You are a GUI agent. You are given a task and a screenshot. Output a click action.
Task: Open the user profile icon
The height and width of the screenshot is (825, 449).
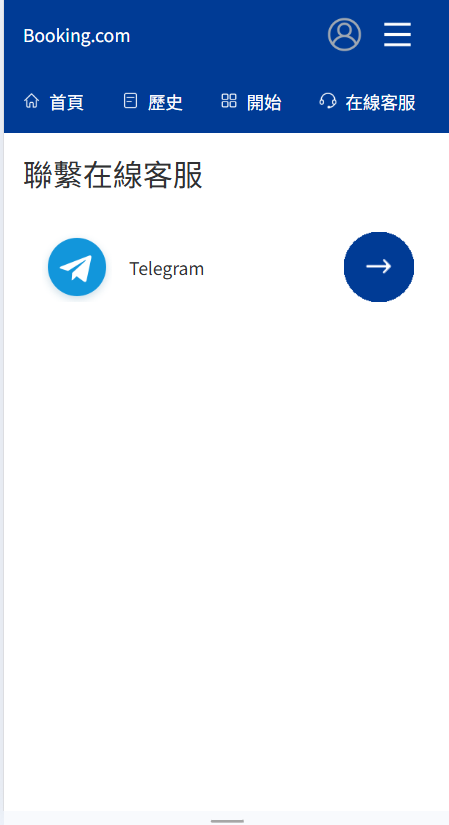(x=344, y=35)
